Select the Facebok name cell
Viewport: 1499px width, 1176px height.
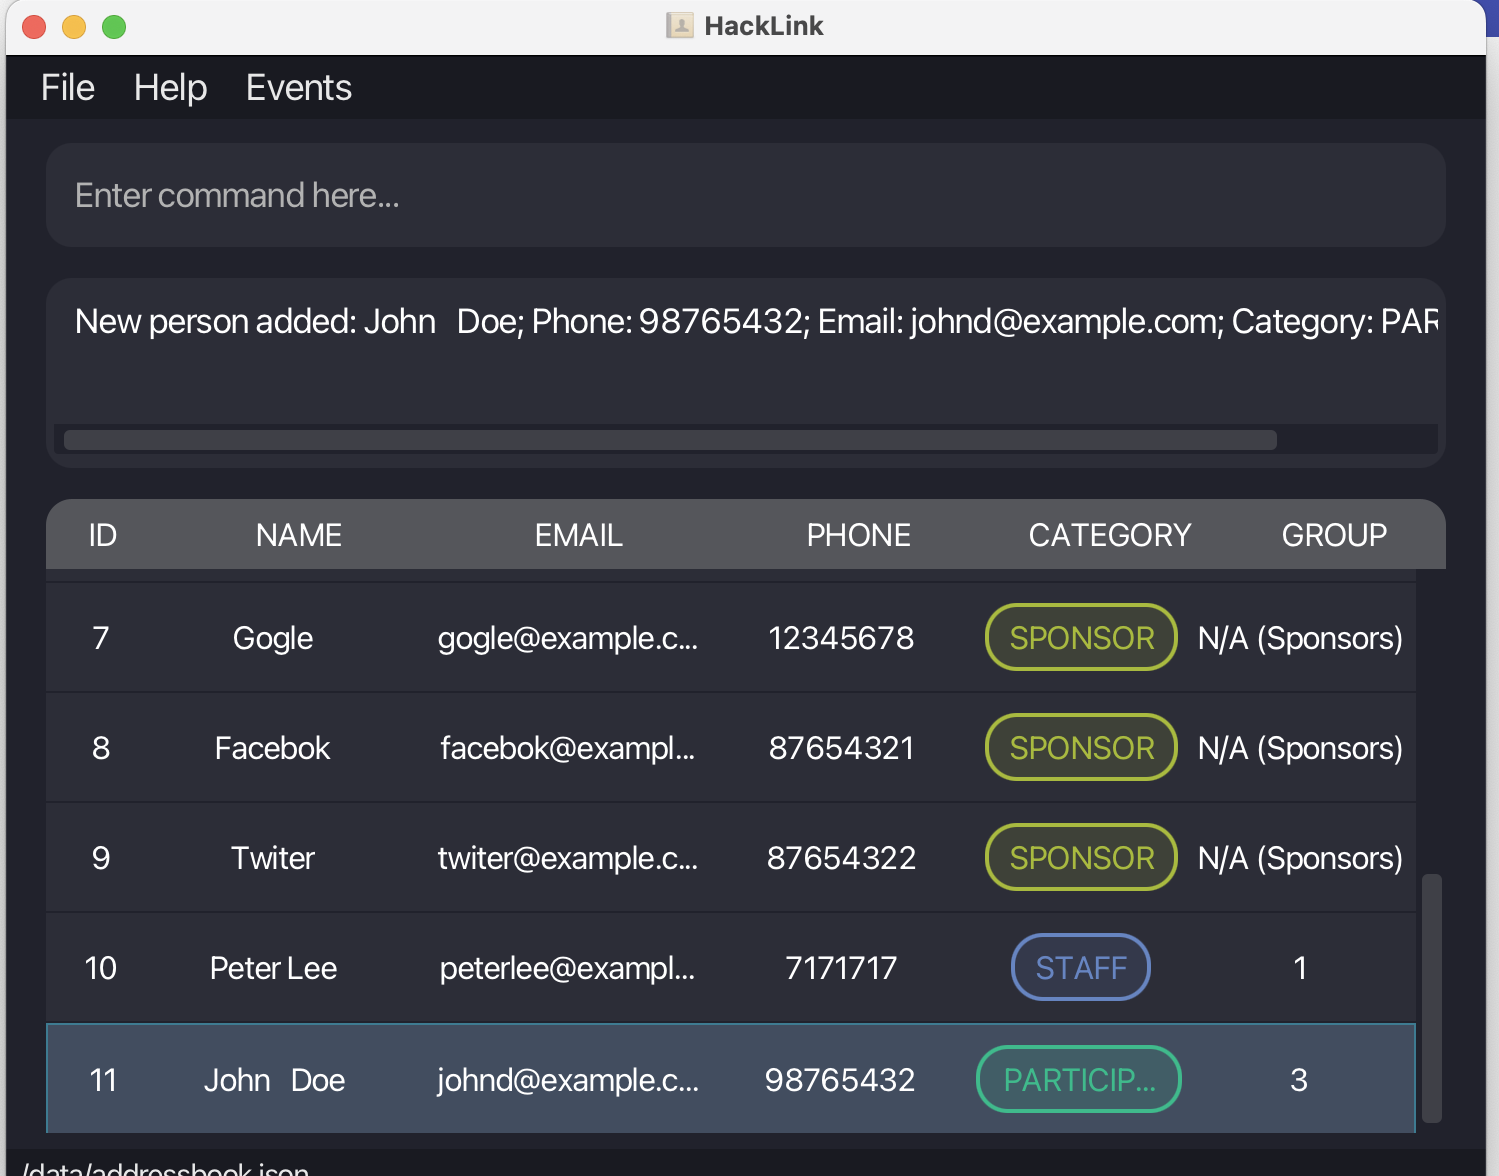[x=273, y=748]
